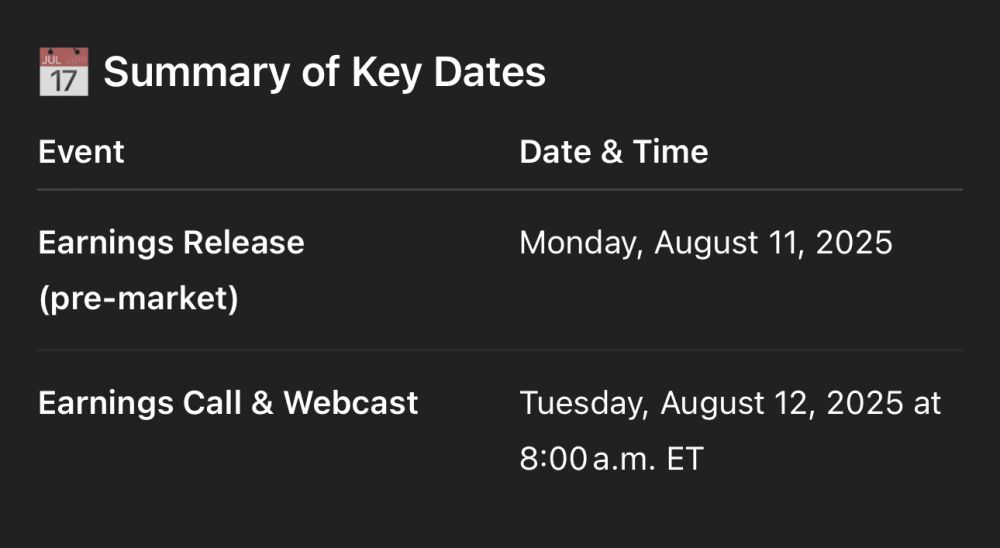Select the Event column header

pos(81,151)
